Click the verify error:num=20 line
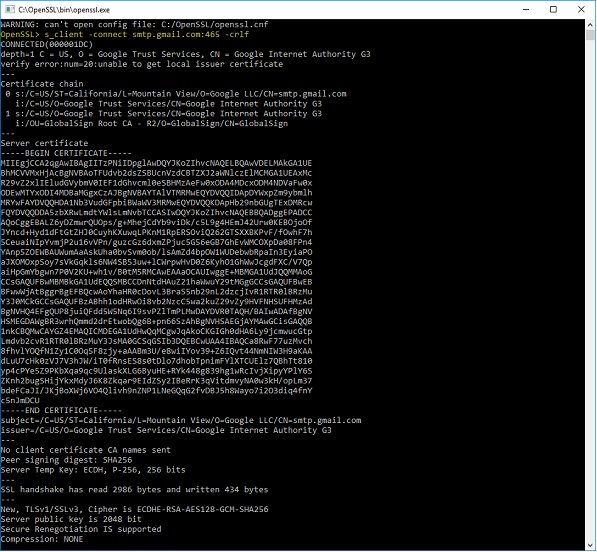Image resolution: width=597 pixels, height=552 pixels. click(x=142, y=64)
